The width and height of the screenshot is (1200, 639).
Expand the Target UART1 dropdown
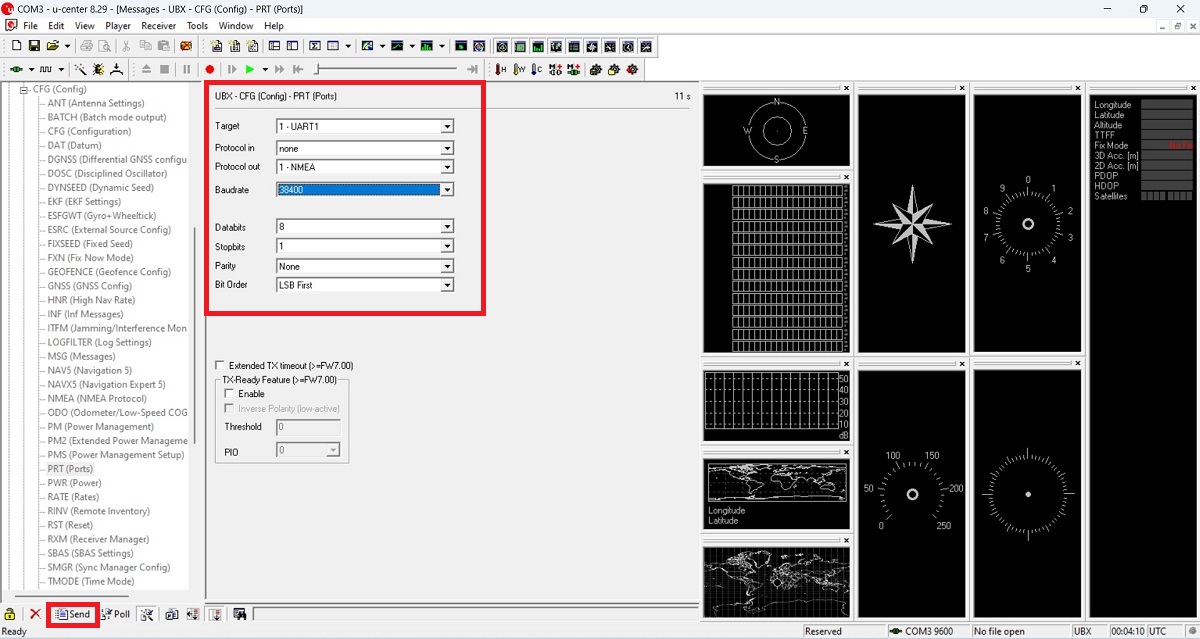(x=447, y=127)
